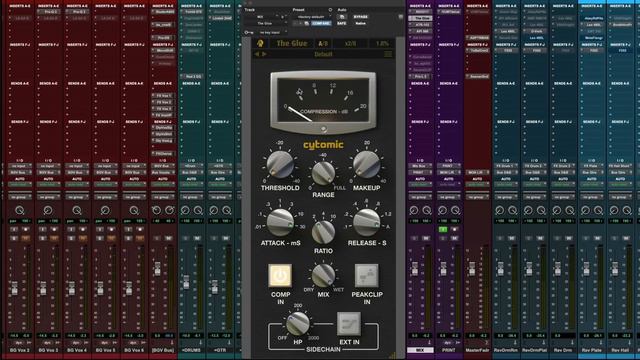The image size is (640, 360).
Task: Click the A/B button in The Glue
Action: [x=323, y=43]
